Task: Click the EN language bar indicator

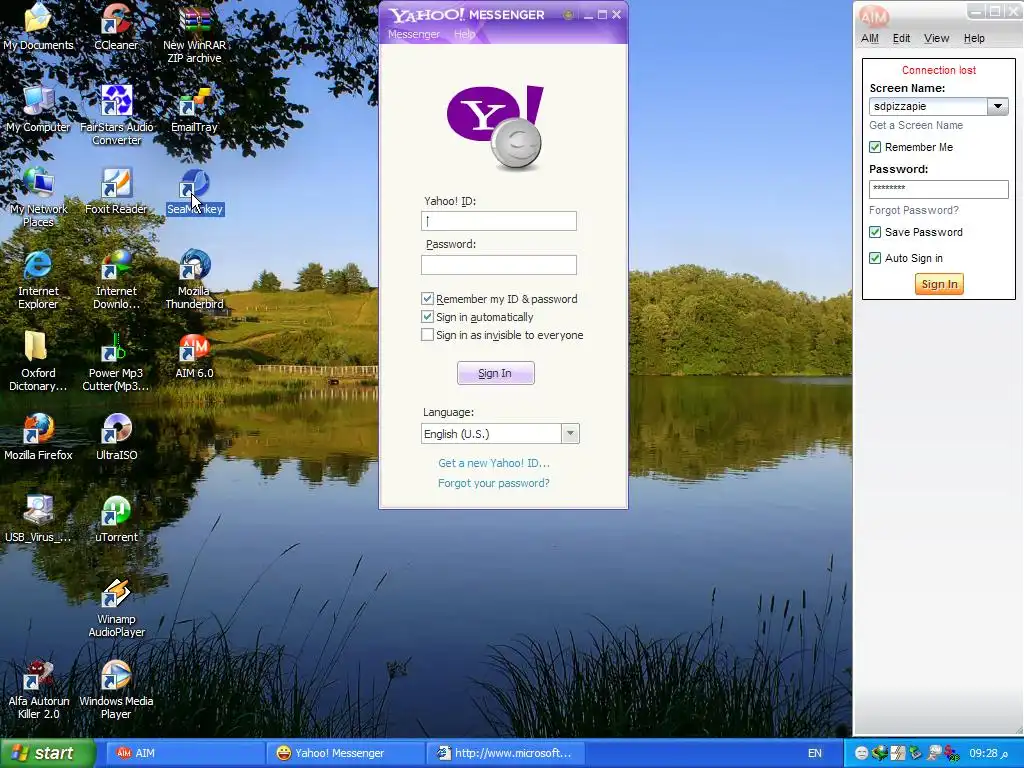Action: click(x=814, y=753)
